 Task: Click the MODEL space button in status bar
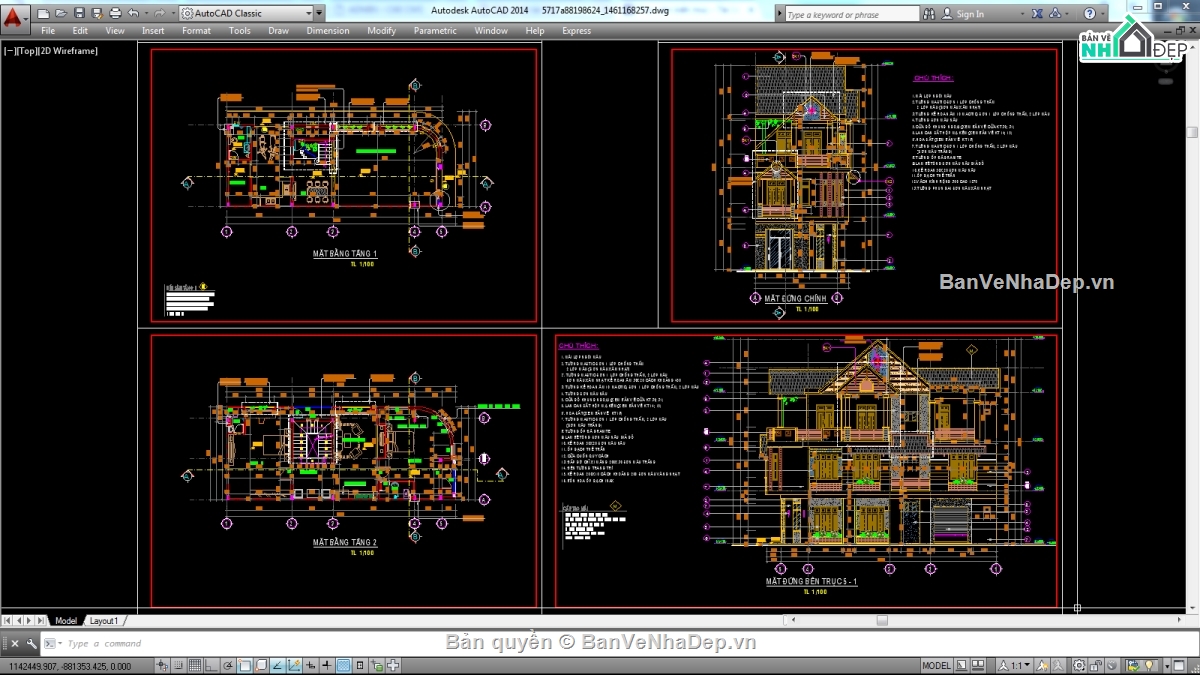(936, 666)
